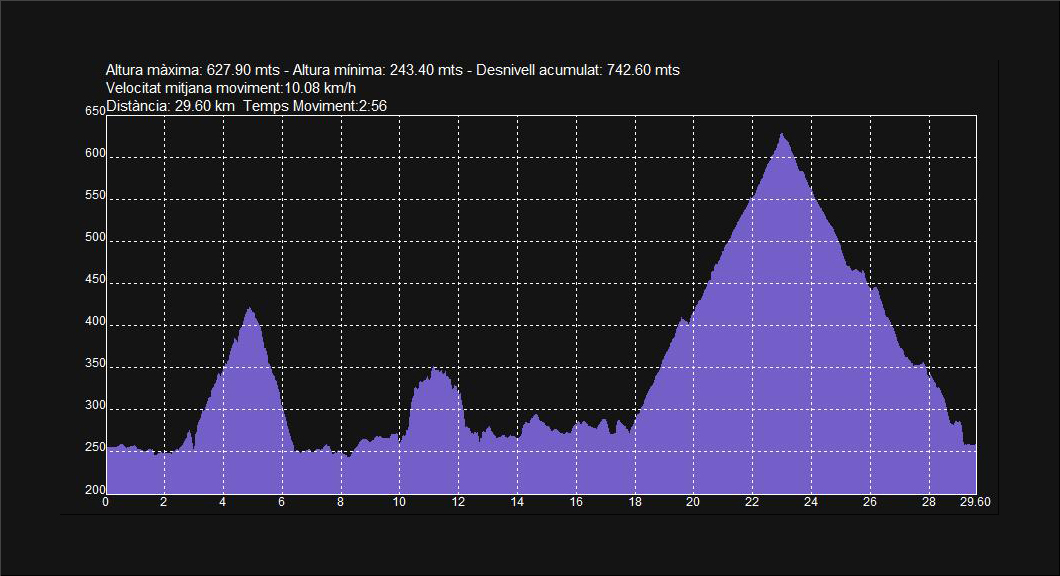Click the 24 km distance axis label

tap(811, 502)
